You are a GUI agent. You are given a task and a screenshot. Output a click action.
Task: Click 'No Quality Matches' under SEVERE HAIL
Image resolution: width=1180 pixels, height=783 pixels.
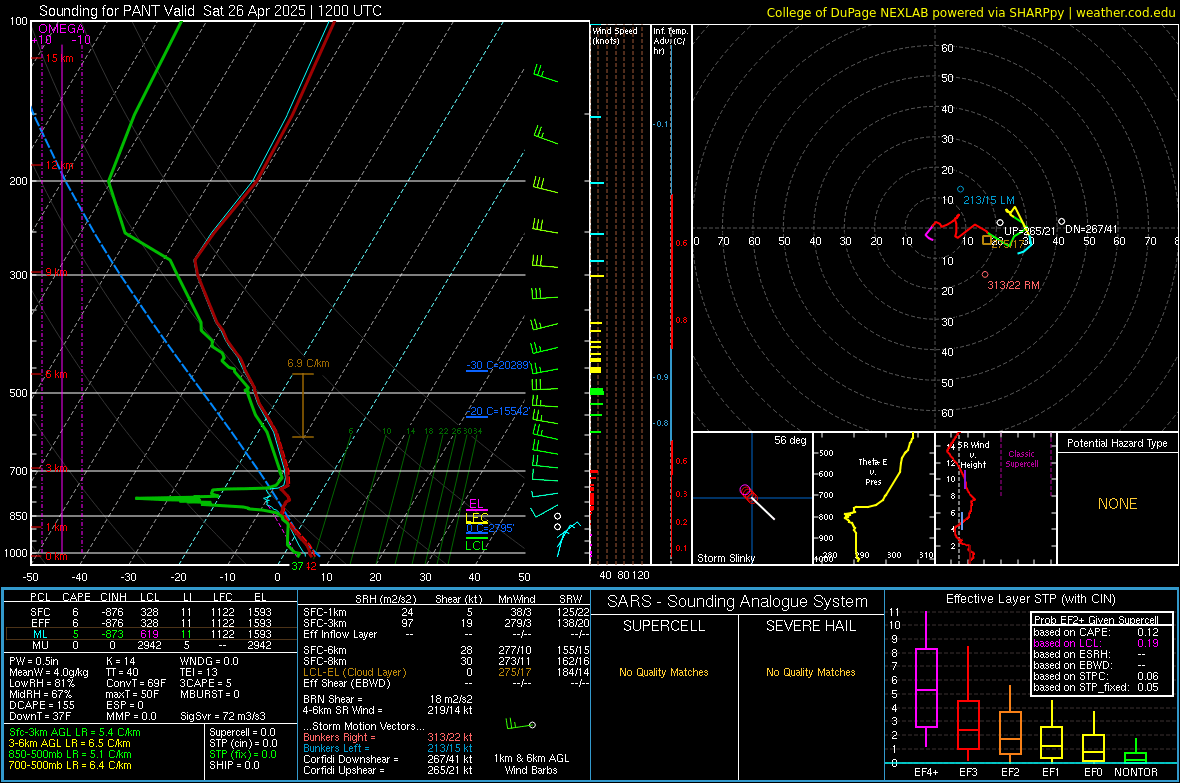point(810,672)
